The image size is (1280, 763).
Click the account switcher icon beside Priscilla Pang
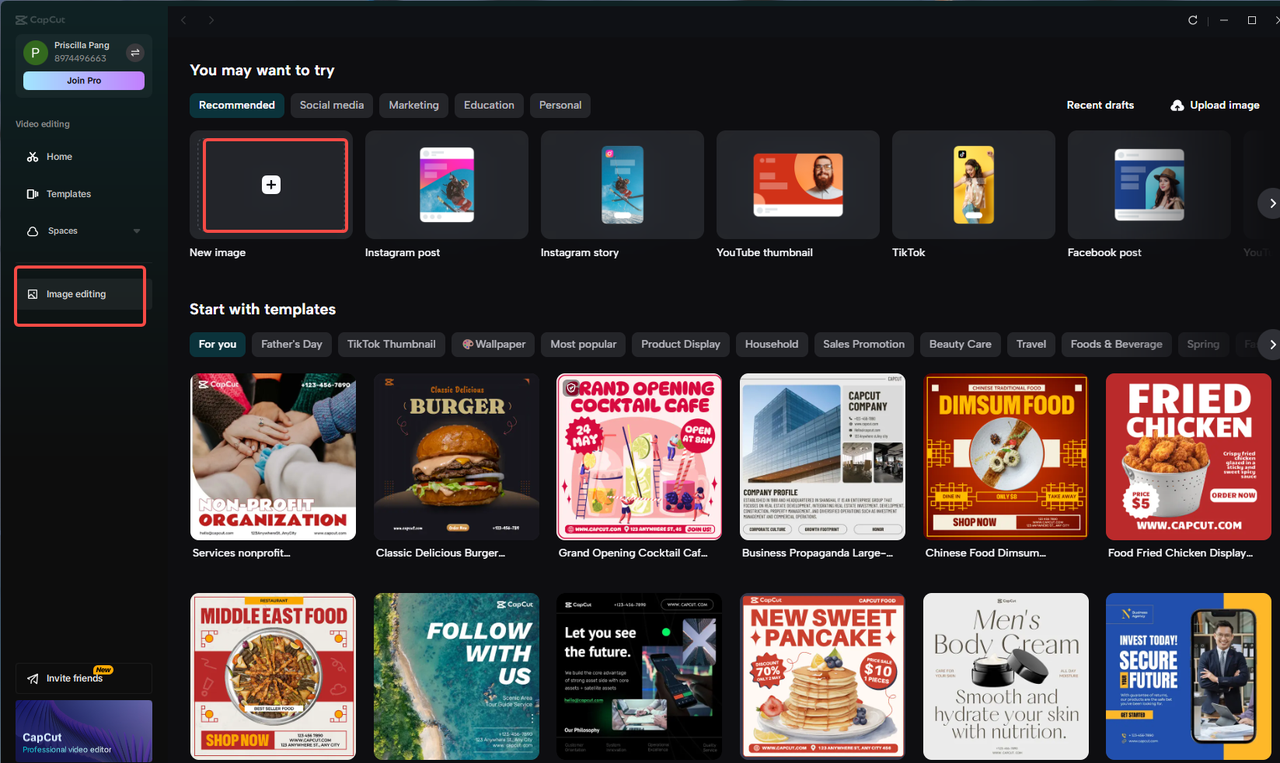pos(134,51)
